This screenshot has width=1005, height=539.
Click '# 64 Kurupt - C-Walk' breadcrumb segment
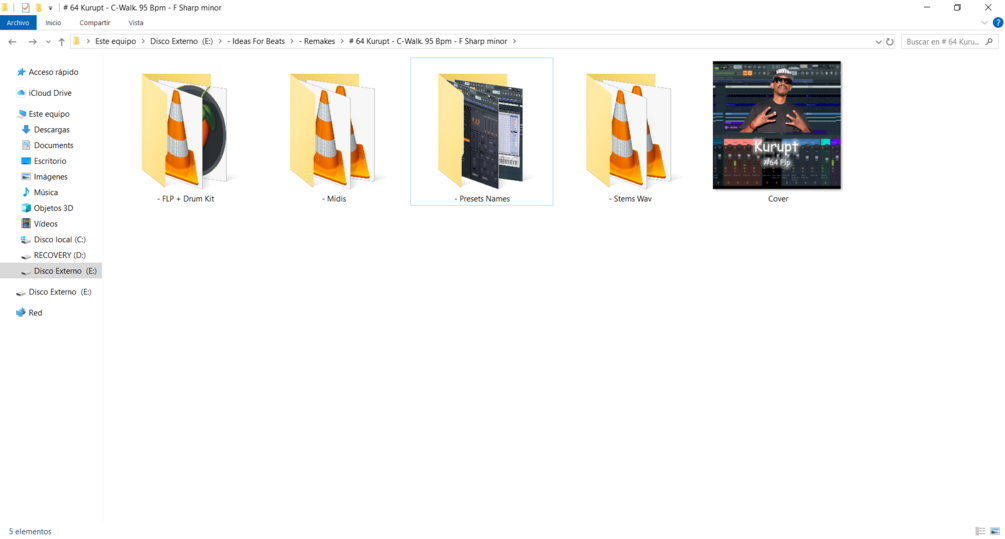(428, 41)
